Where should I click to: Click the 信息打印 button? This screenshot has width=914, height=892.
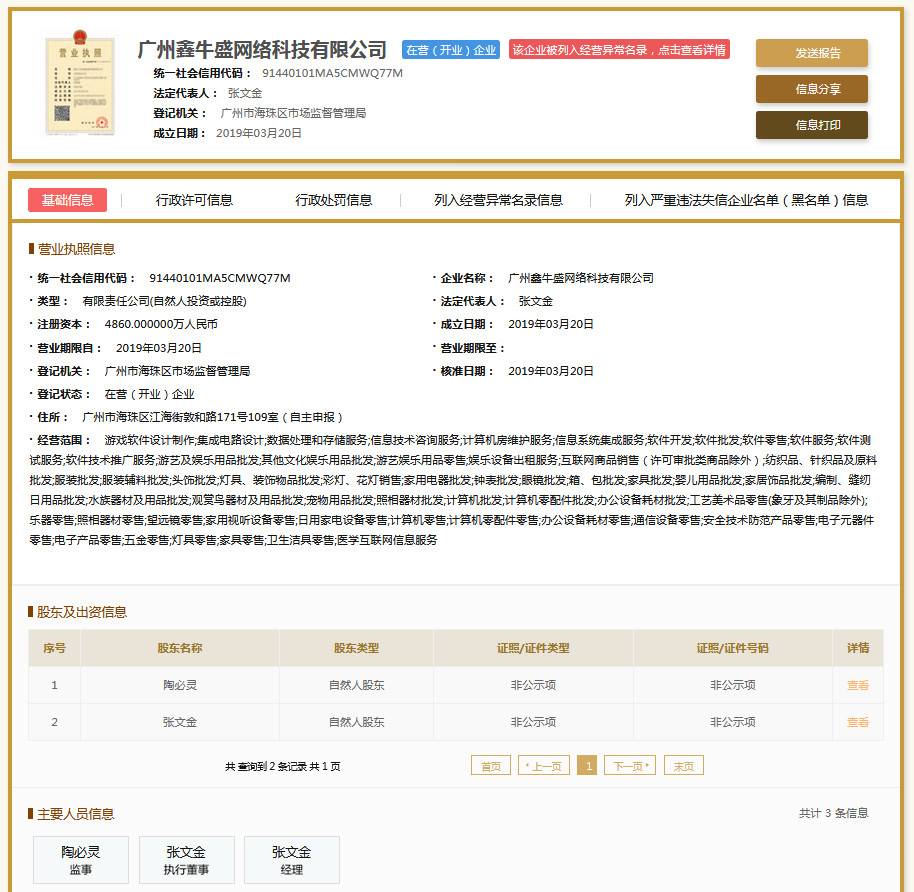point(811,125)
